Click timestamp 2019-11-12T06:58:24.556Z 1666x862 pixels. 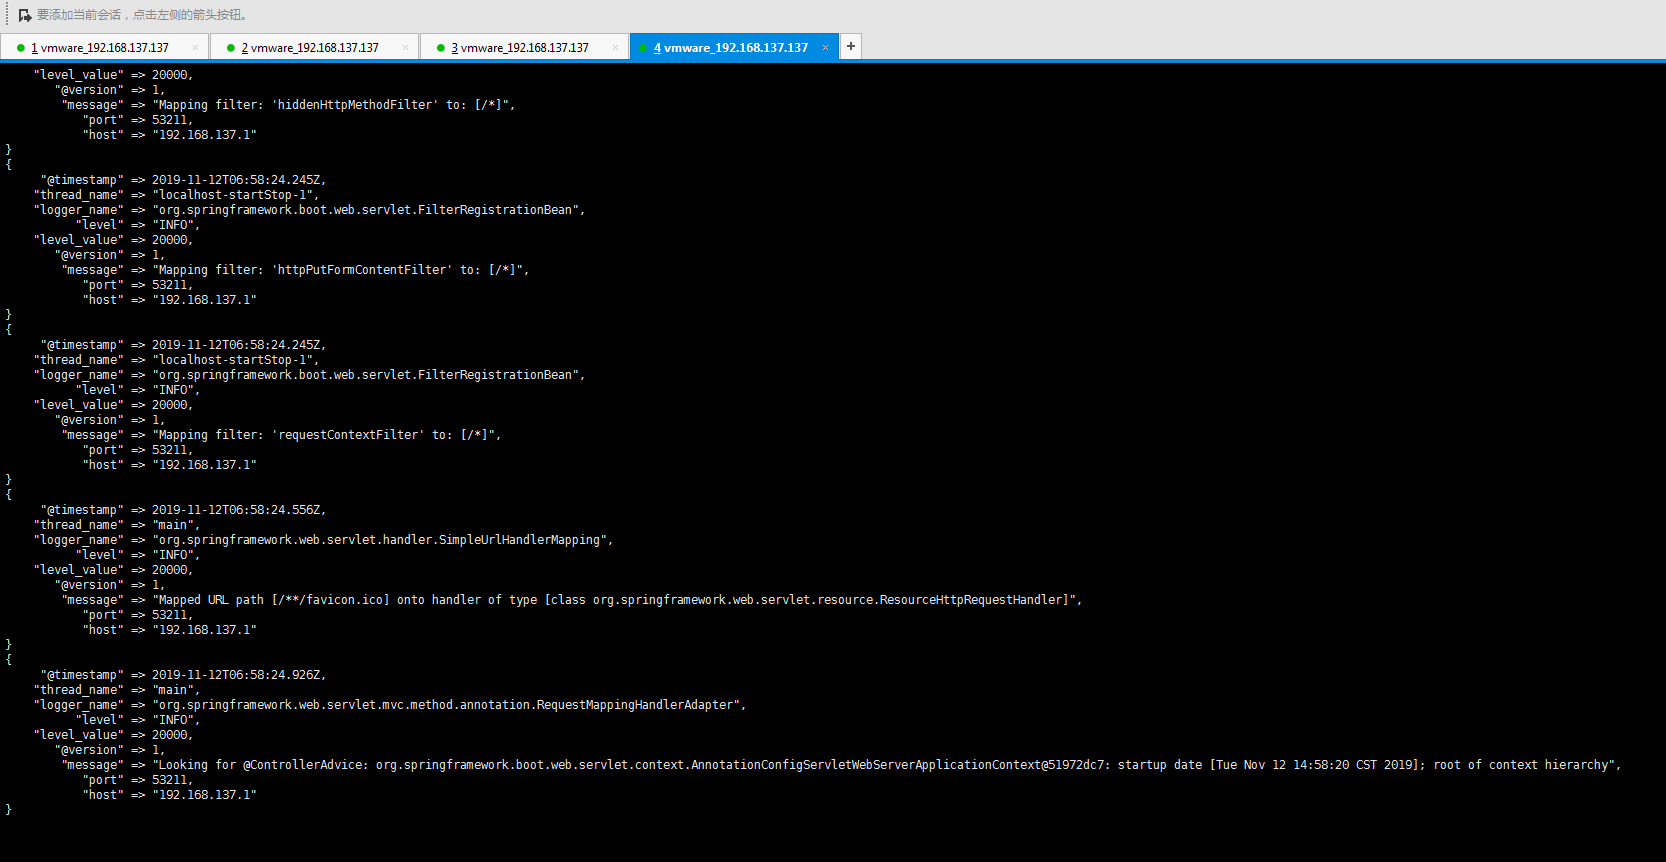coord(238,510)
